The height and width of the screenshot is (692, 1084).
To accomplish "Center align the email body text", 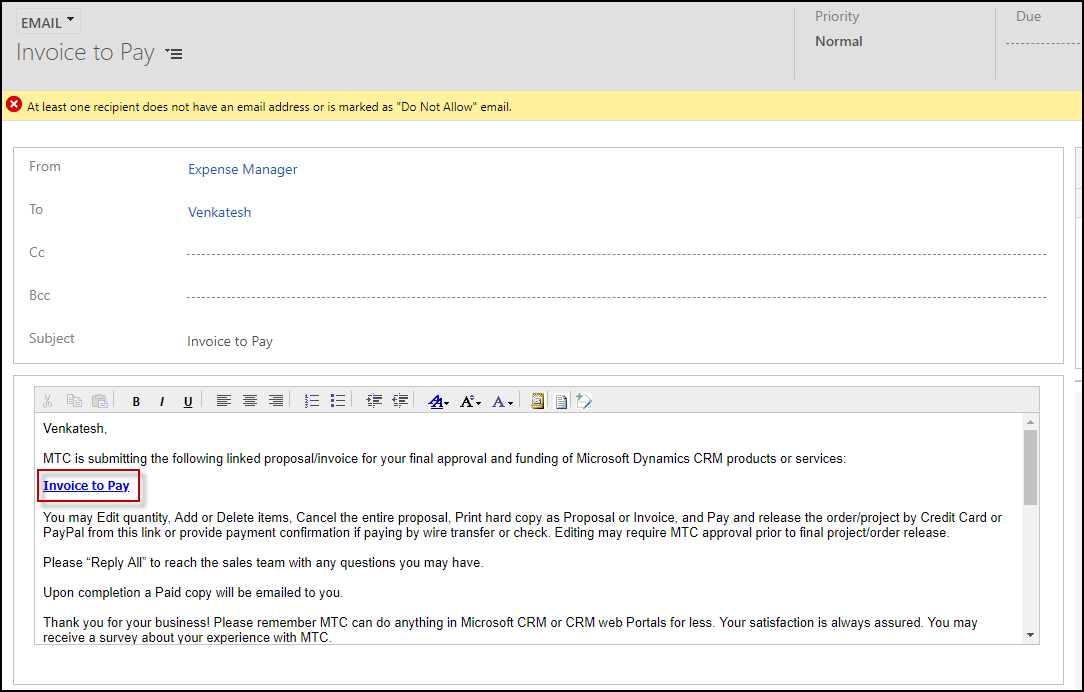I will [x=250, y=401].
